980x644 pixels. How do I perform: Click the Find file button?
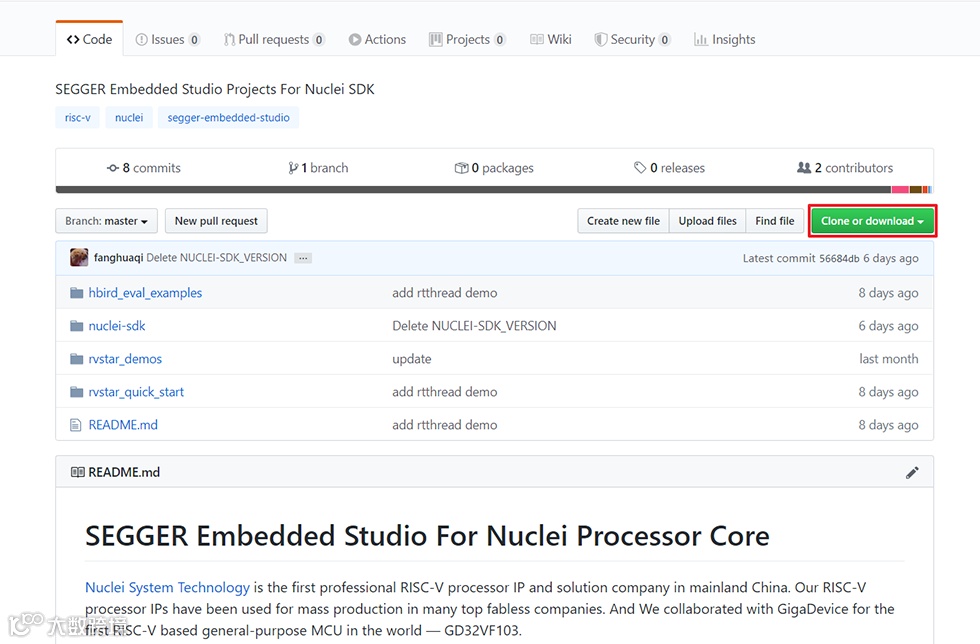pyautogui.click(x=774, y=221)
